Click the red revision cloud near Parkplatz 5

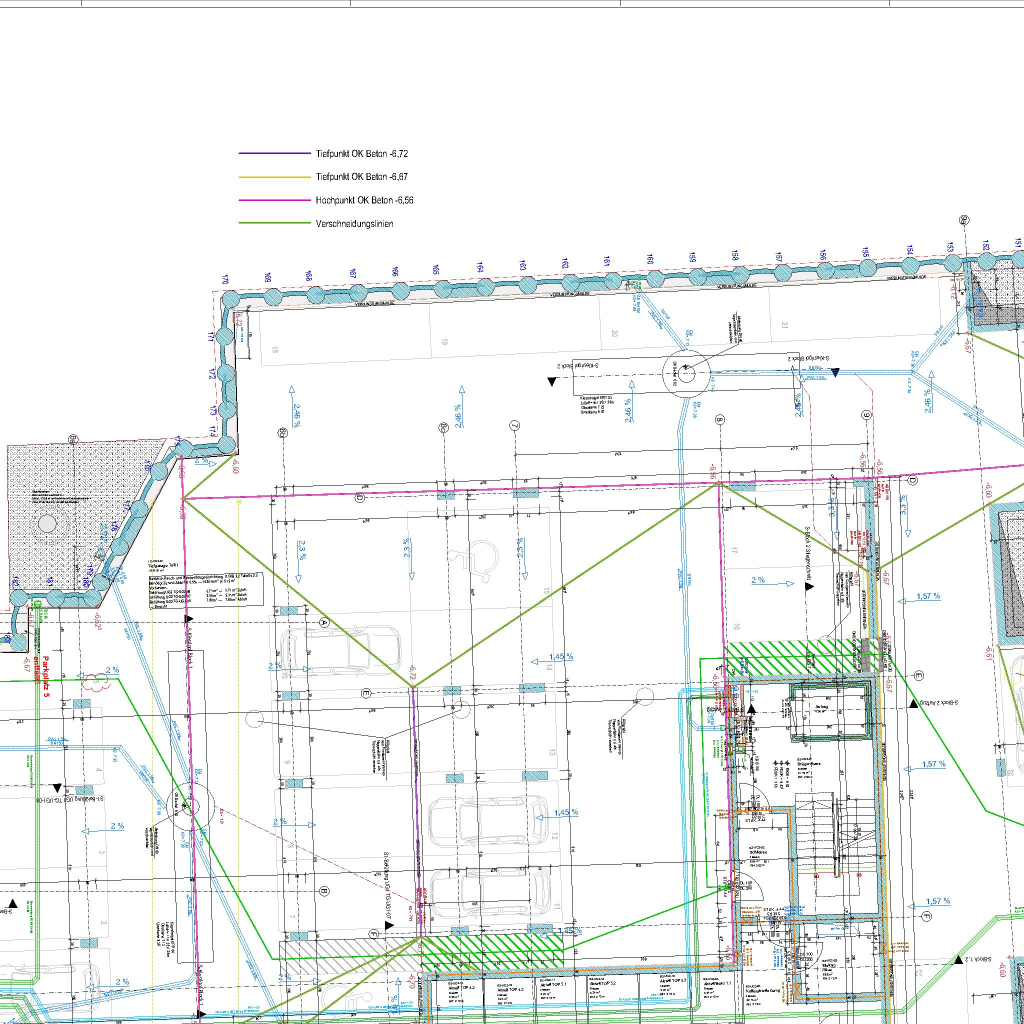click(95, 681)
